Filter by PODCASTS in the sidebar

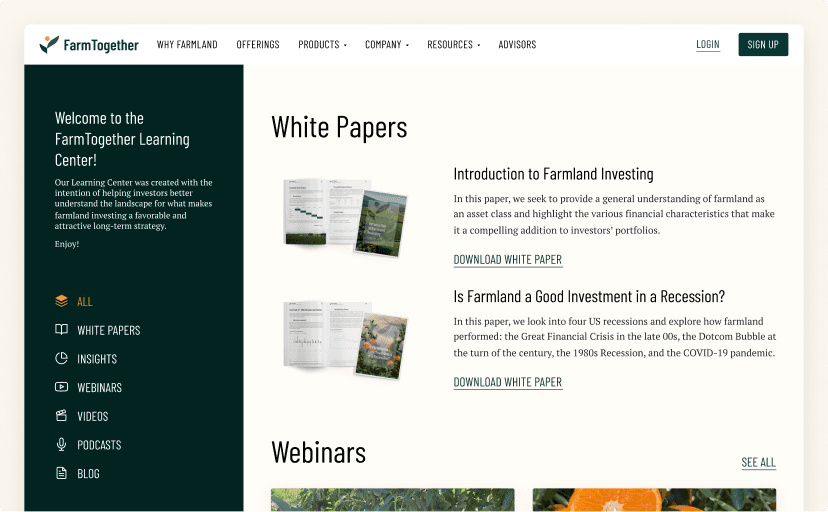(99, 445)
